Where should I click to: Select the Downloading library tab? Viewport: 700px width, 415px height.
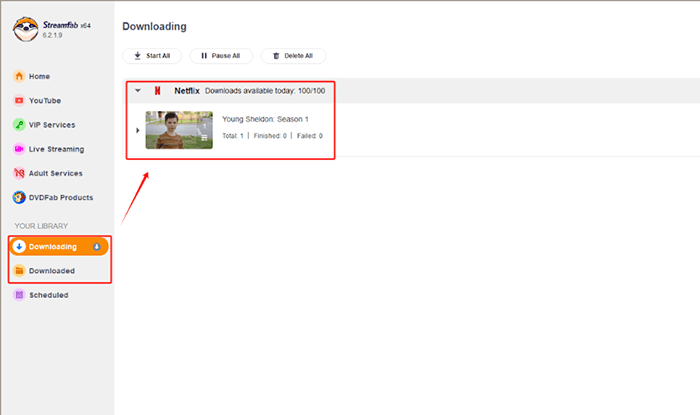(x=59, y=246)
